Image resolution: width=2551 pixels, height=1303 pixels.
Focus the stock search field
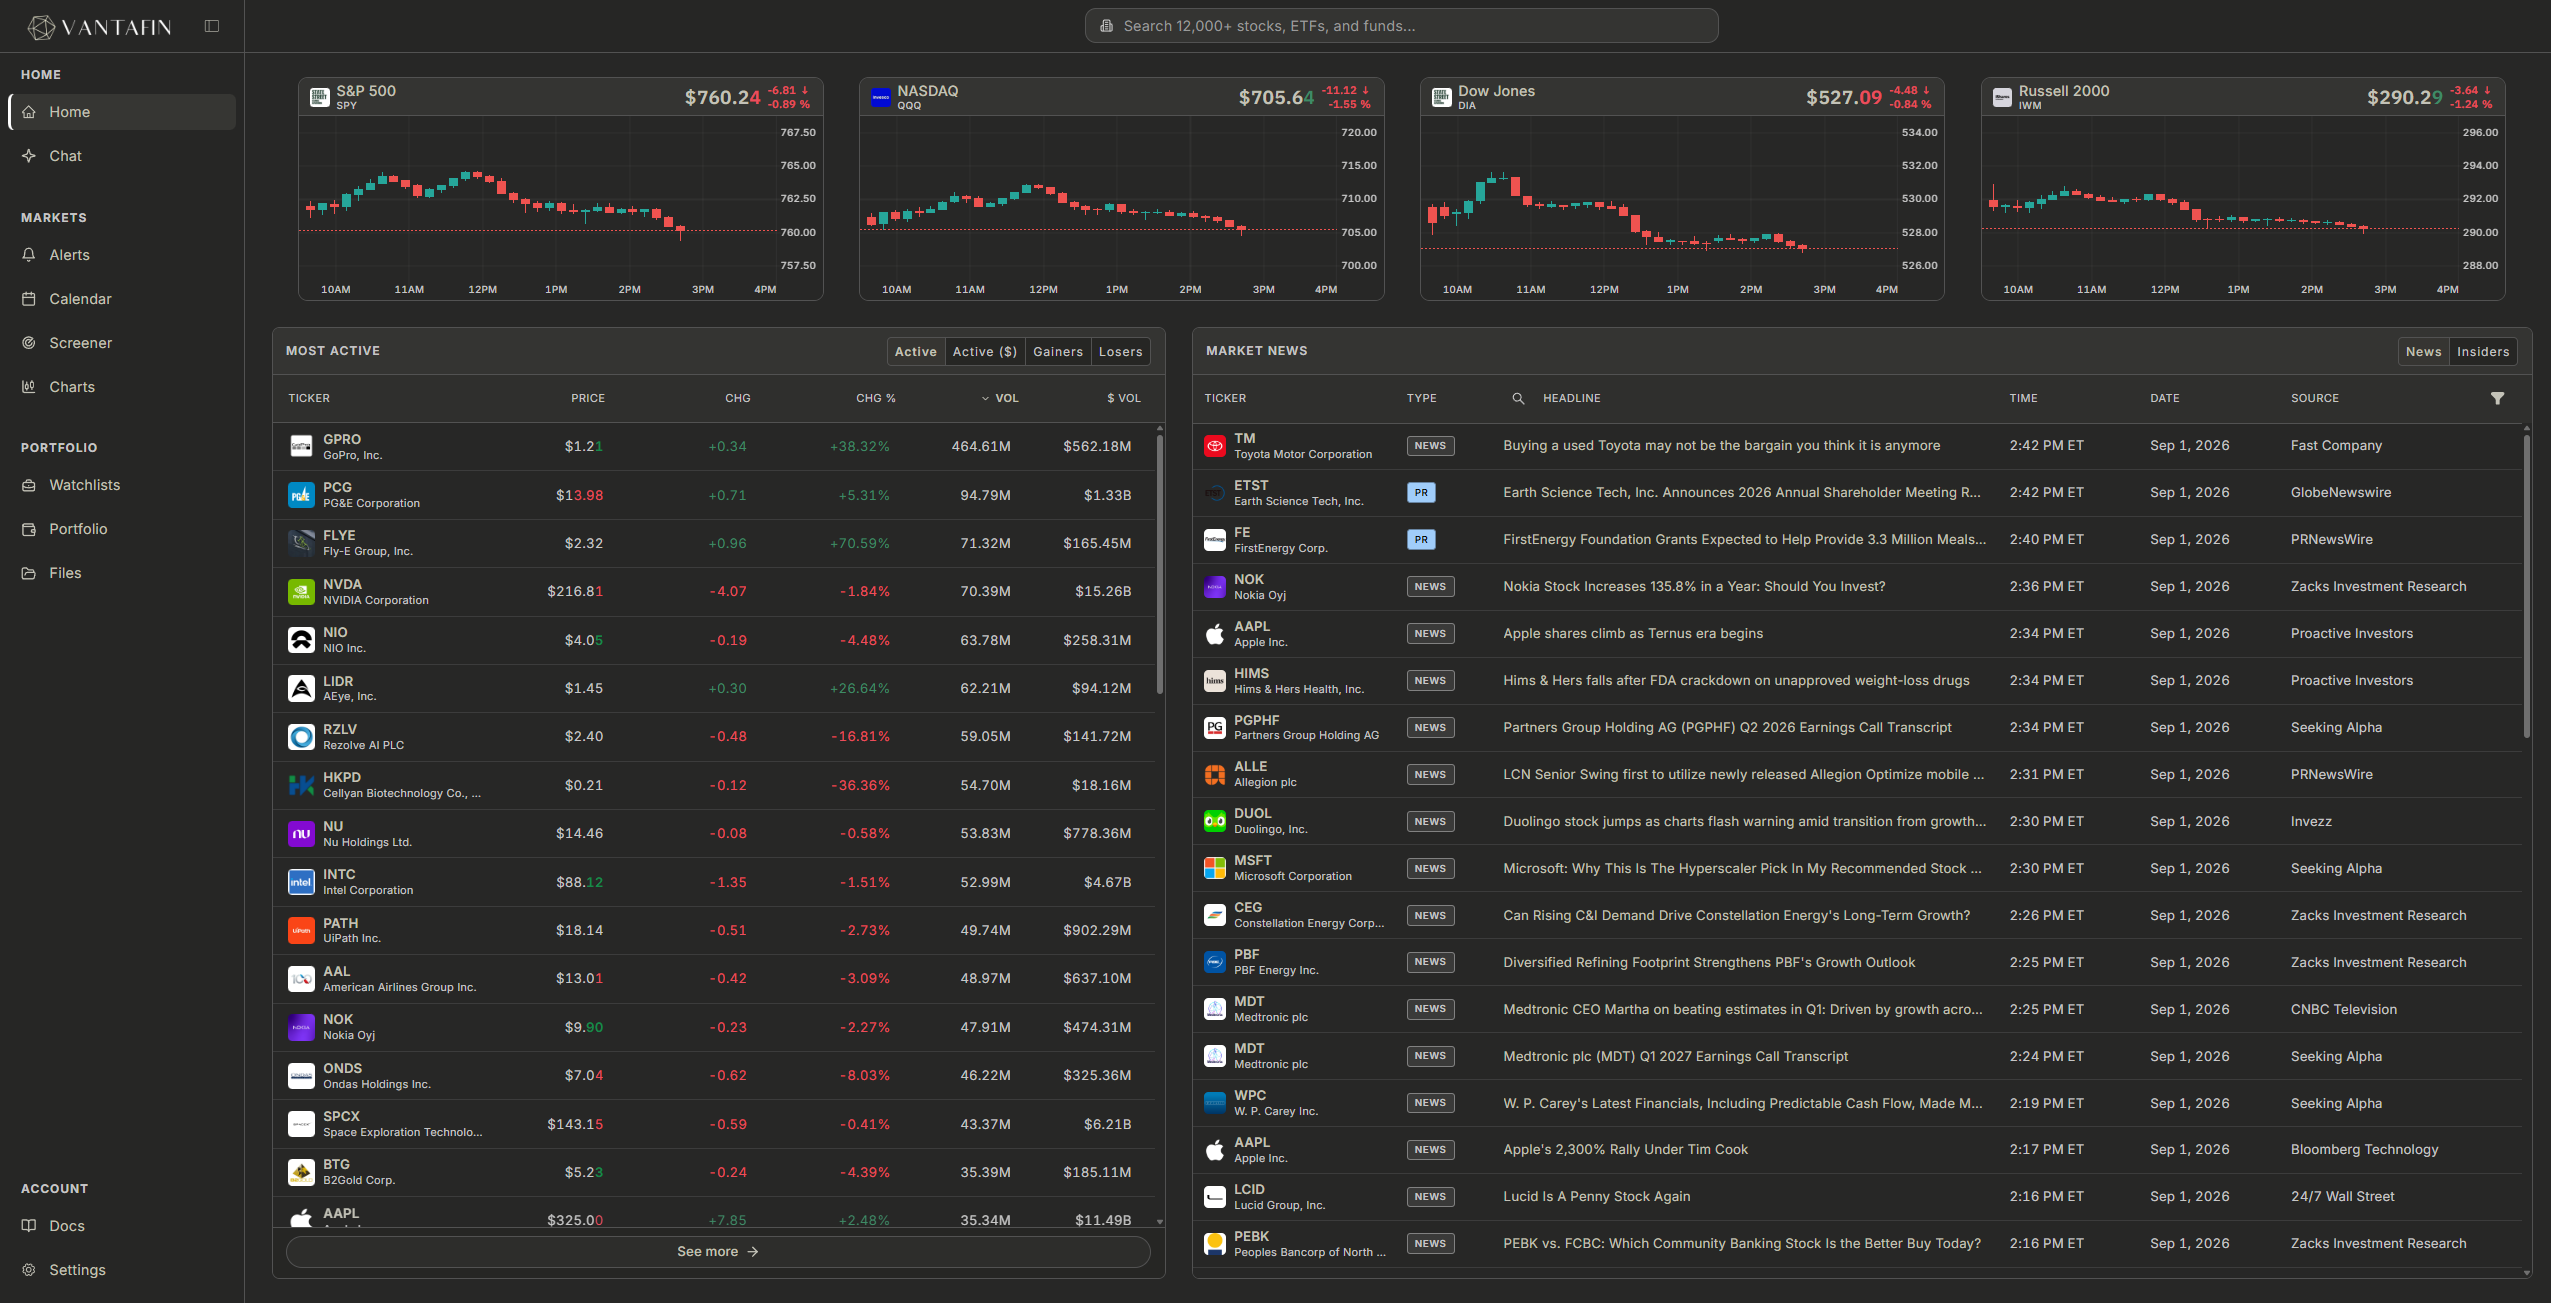(x=1401, y=26)
